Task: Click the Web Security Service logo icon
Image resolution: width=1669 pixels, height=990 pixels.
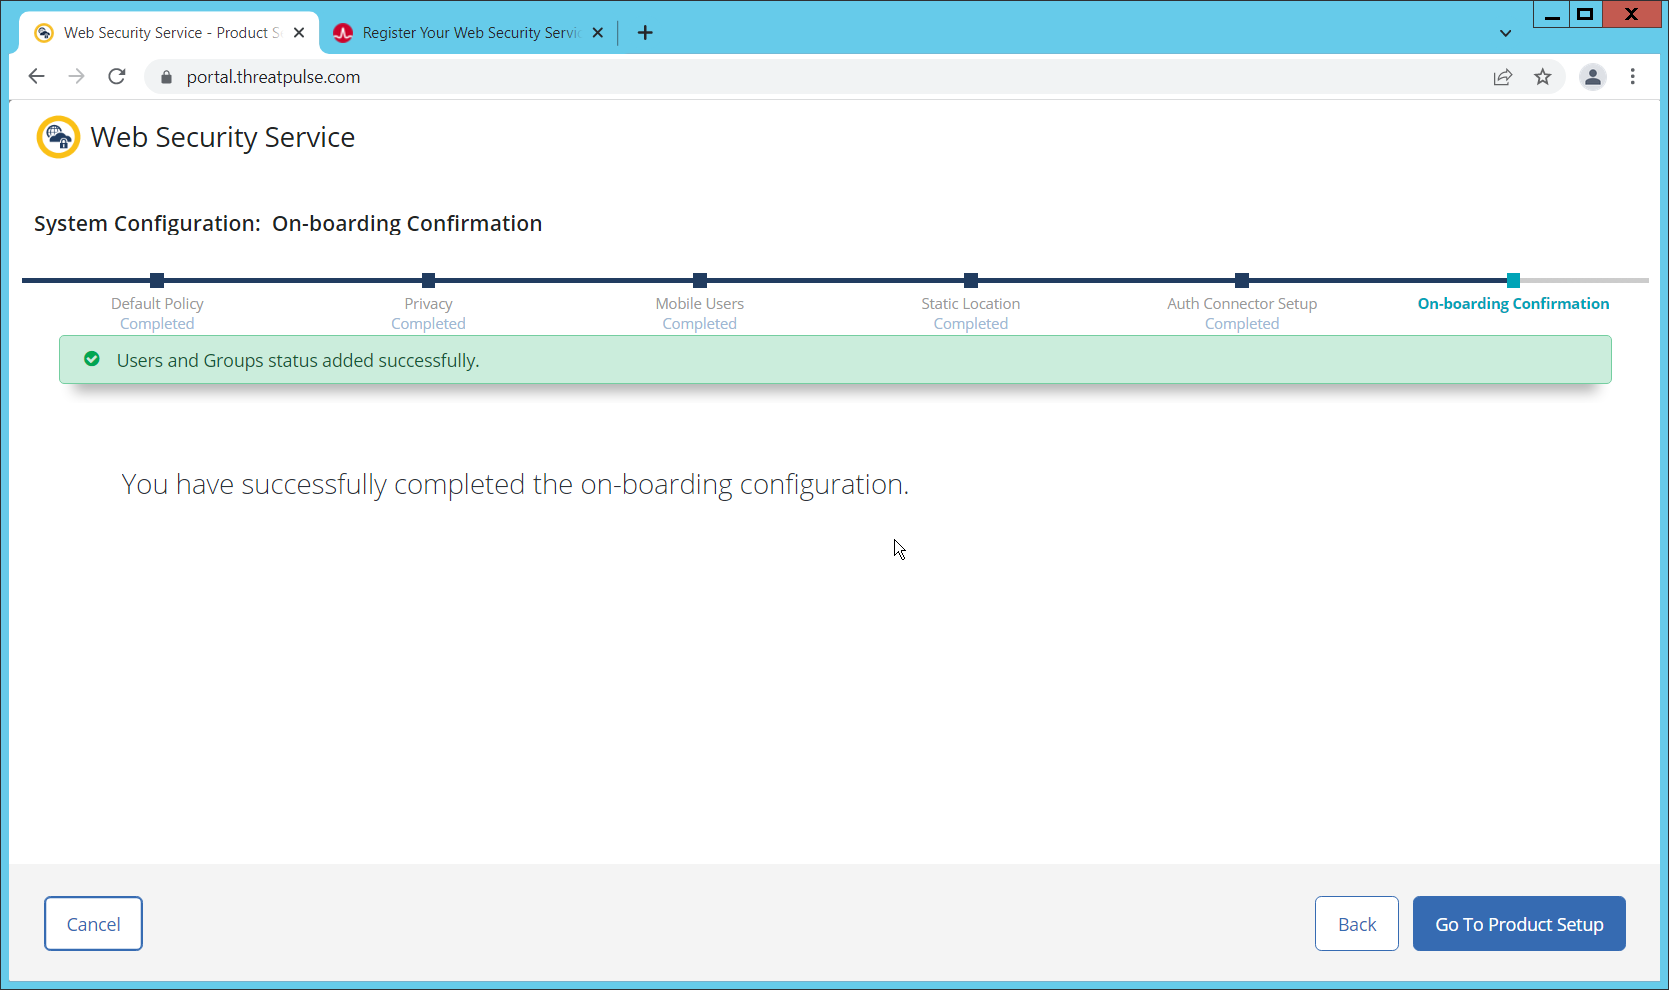Action: coord(58,137)
